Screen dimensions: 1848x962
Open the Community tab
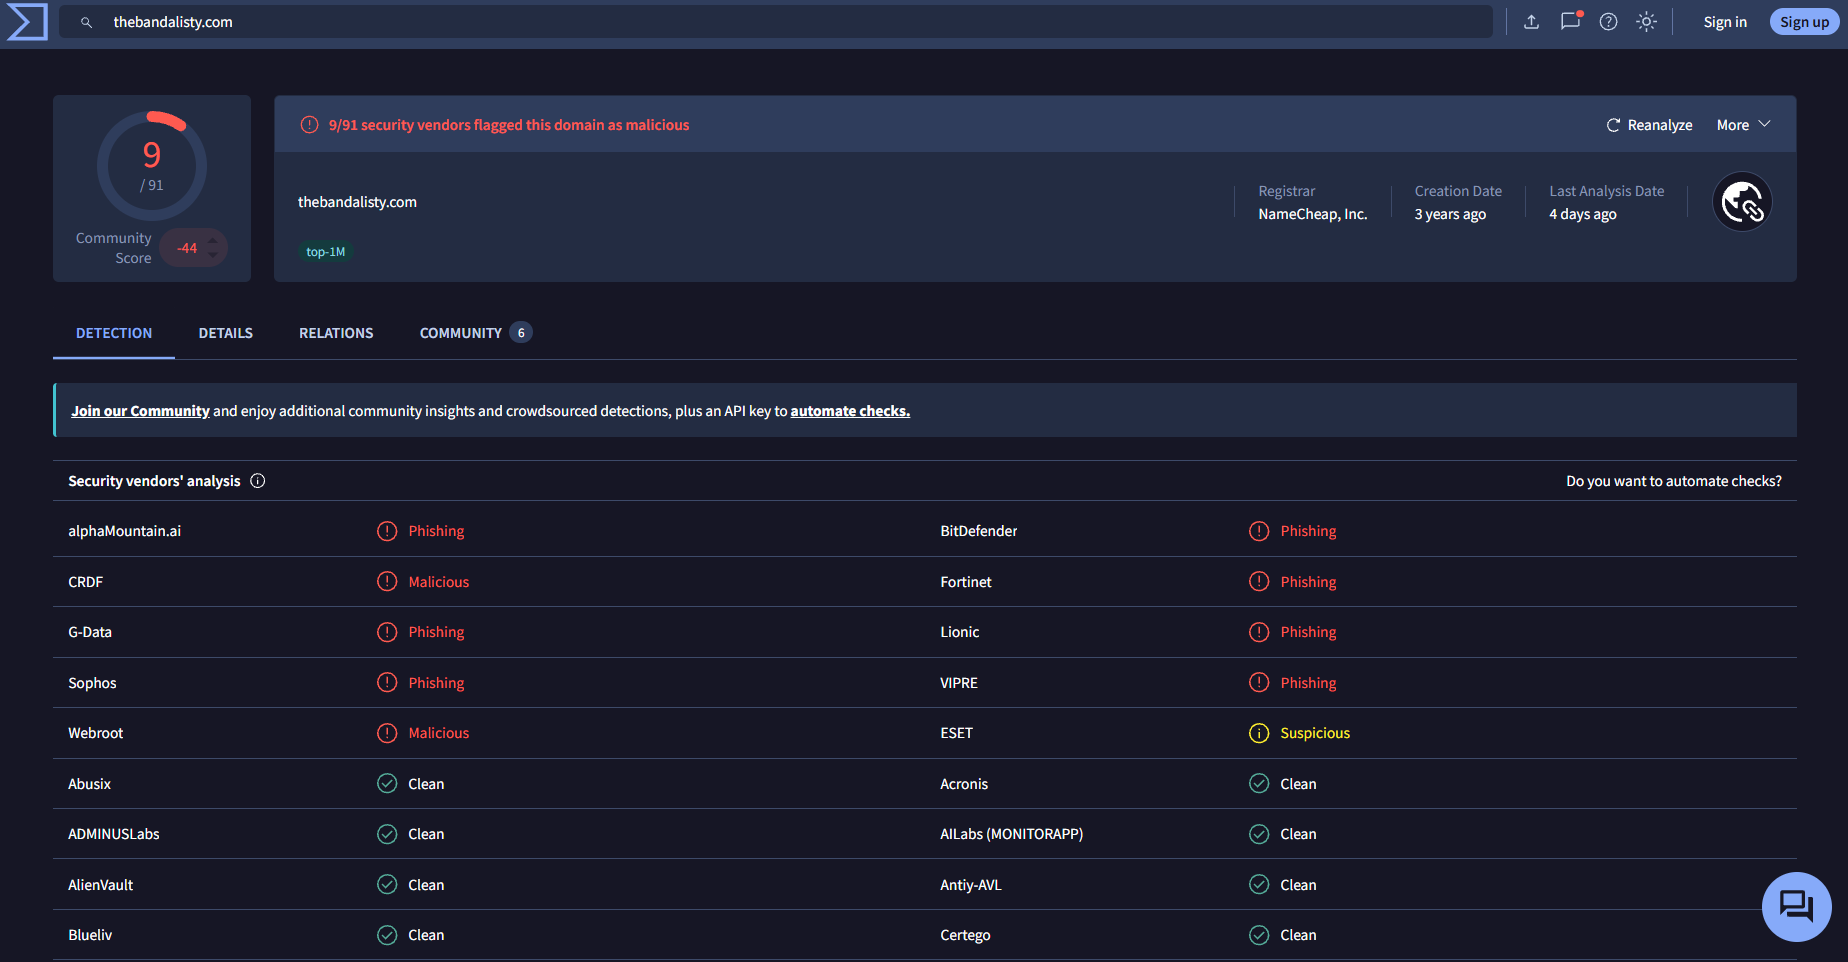click(475, 333)
